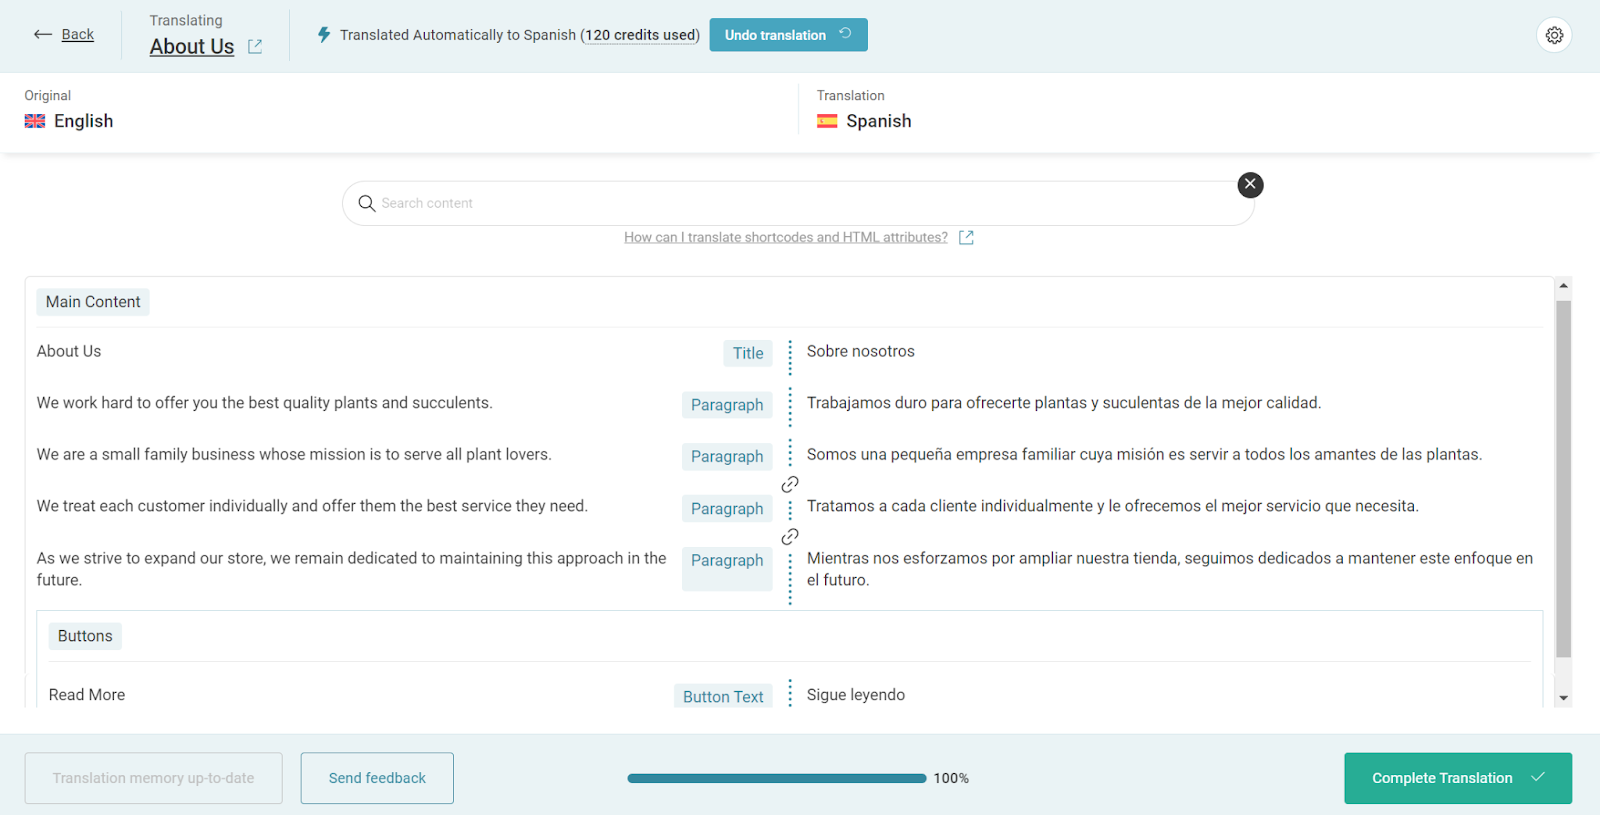
Task: Open 'How can I translate shortcodes' help link
Action: pyautogui.click(x=786, y=237)
